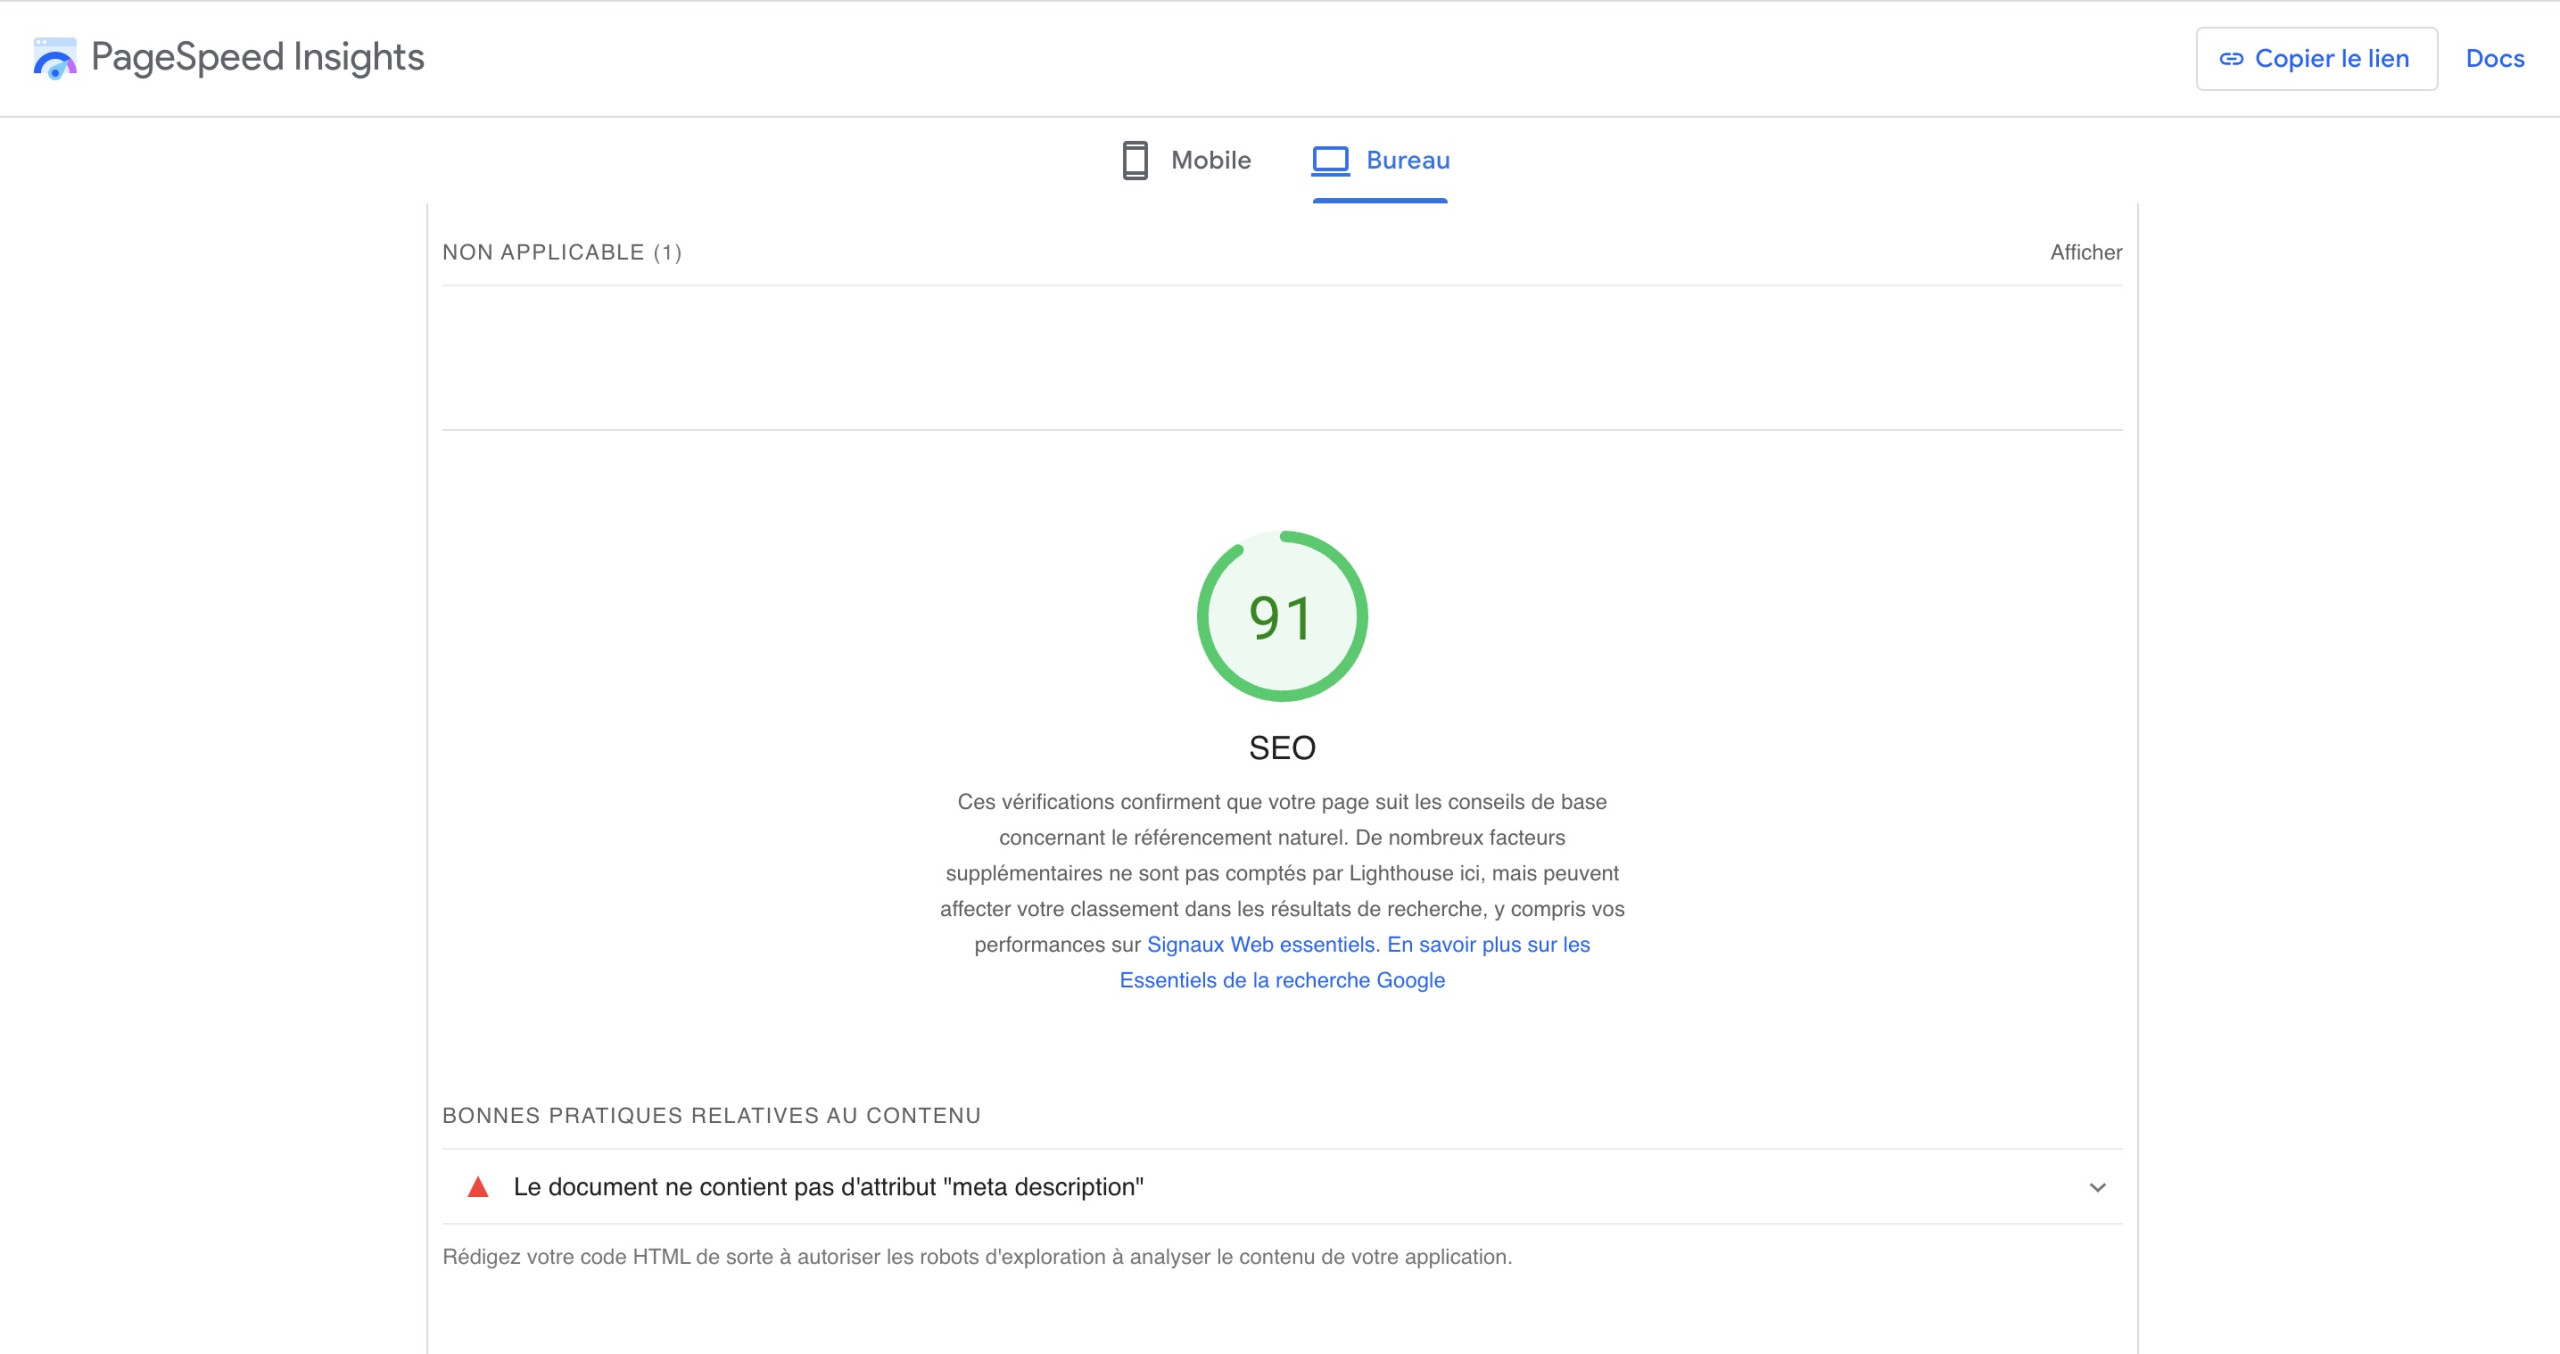This screenshot has height=1354, width=2560.
Task: Open the Signaux Web essentiels link
Action: pos(1261,944)
